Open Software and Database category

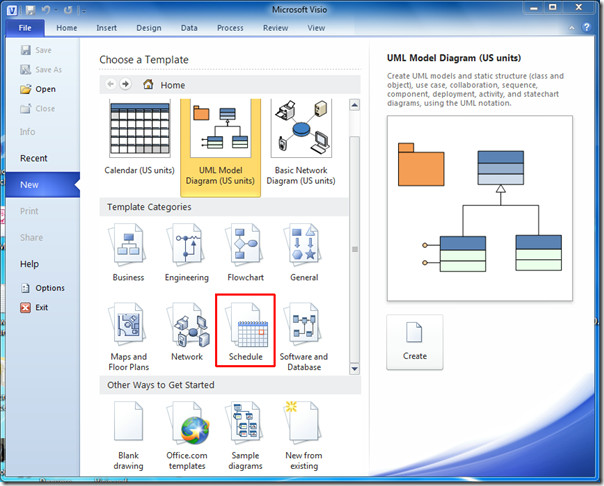[x=304, y=337]
